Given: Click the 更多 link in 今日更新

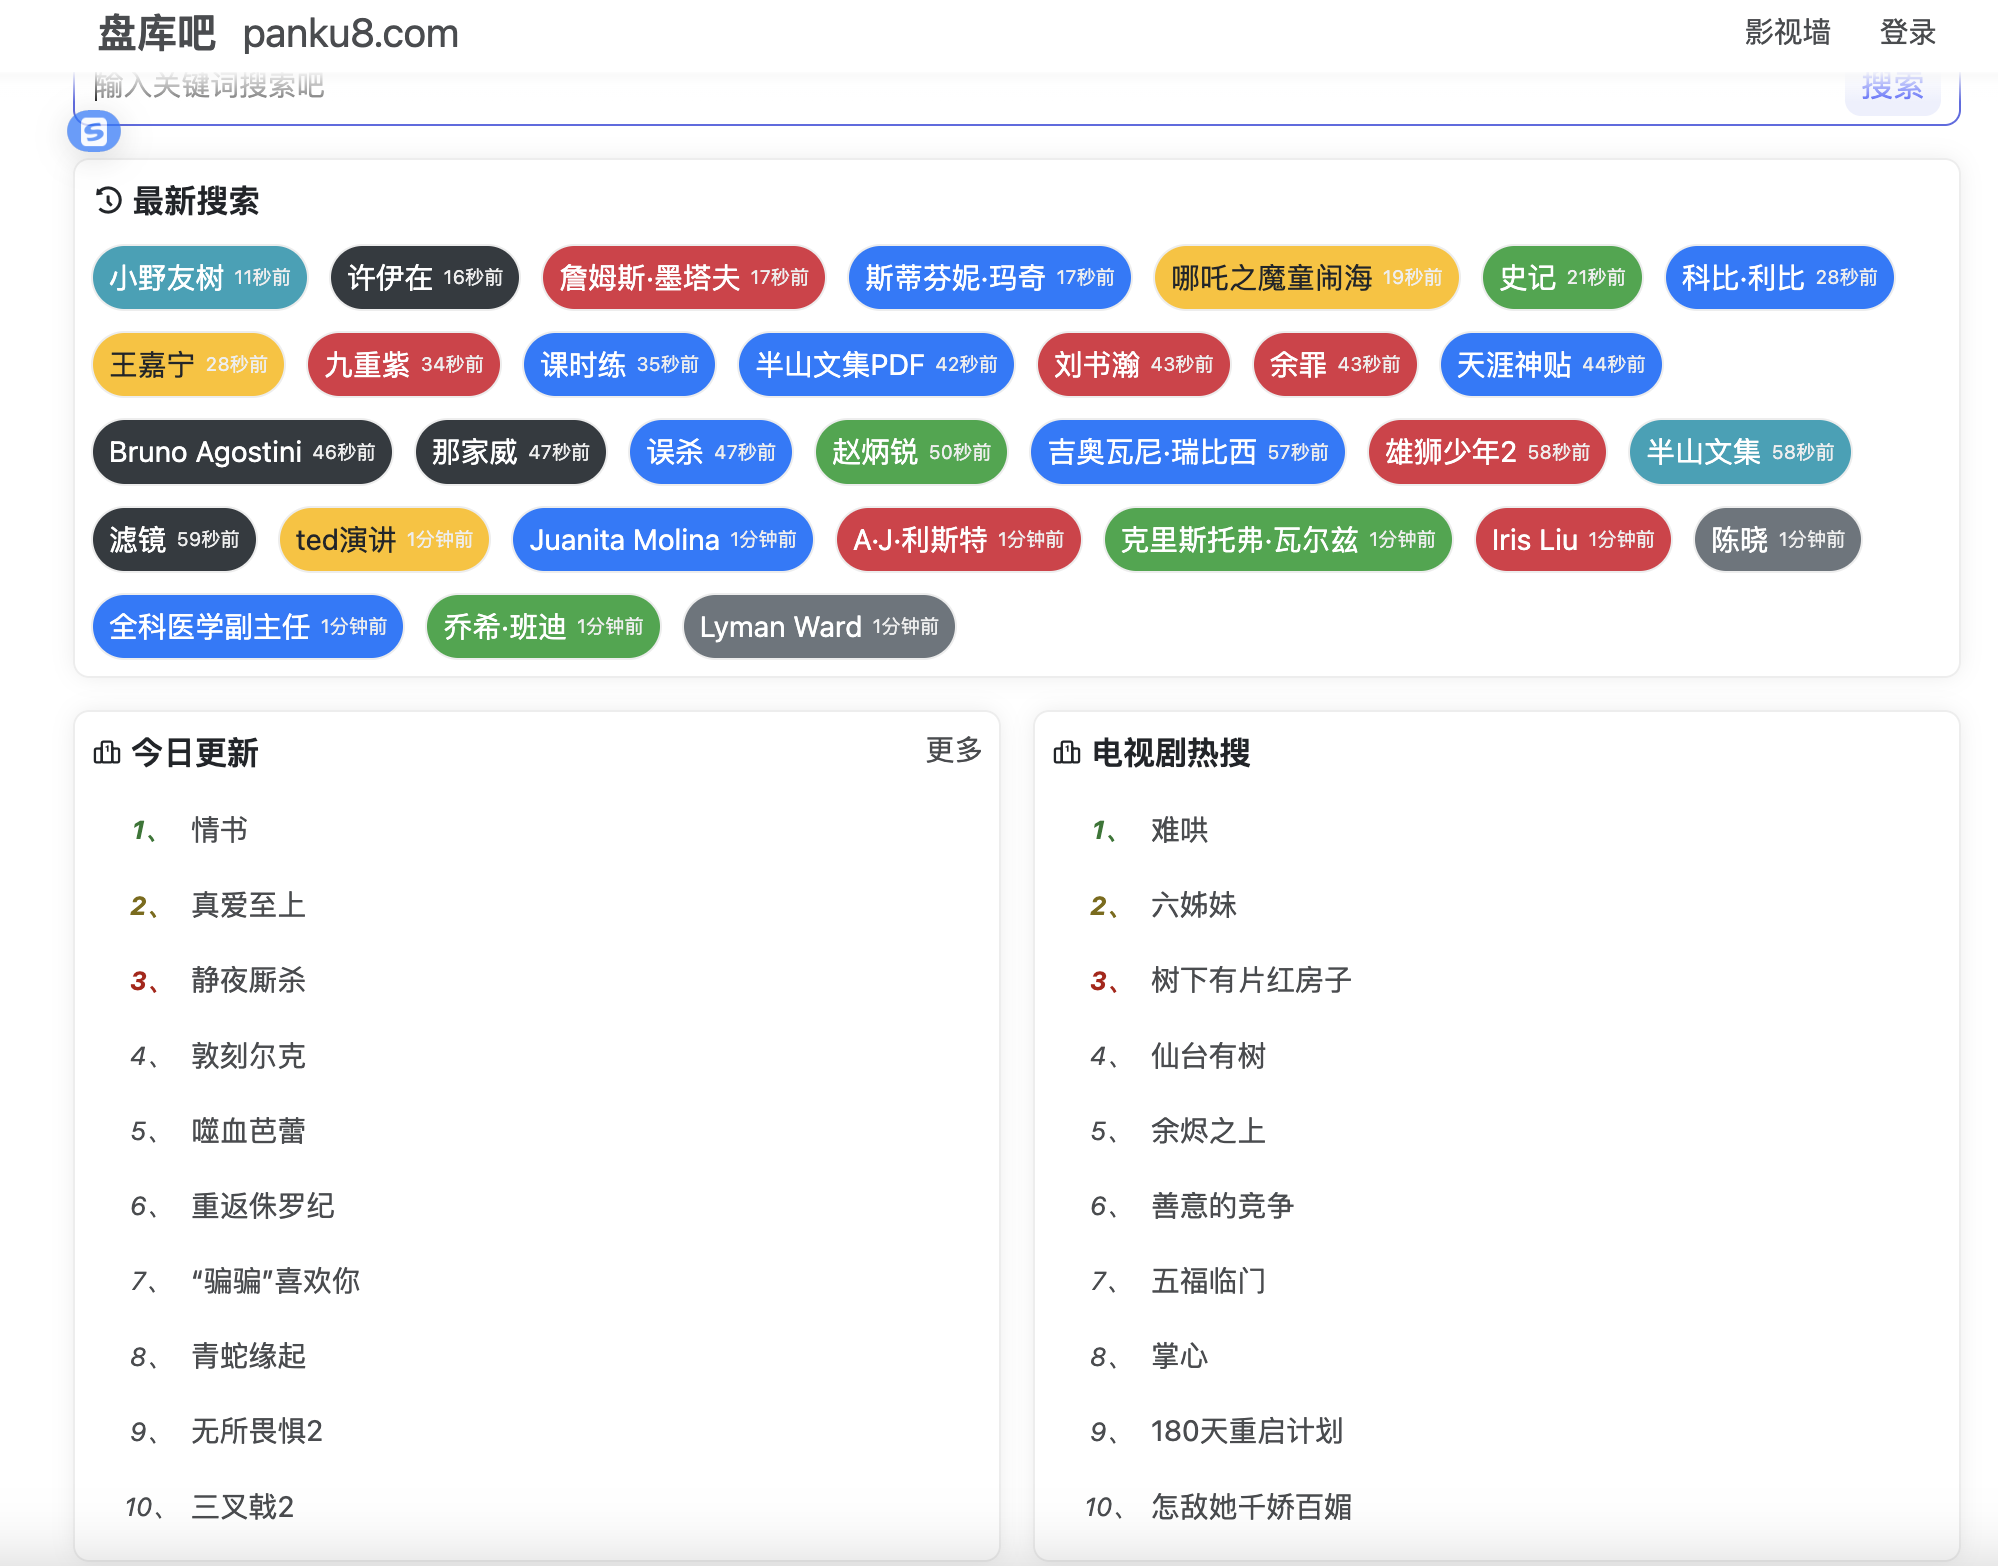Looking at the screenshot, I should point(953,750).
